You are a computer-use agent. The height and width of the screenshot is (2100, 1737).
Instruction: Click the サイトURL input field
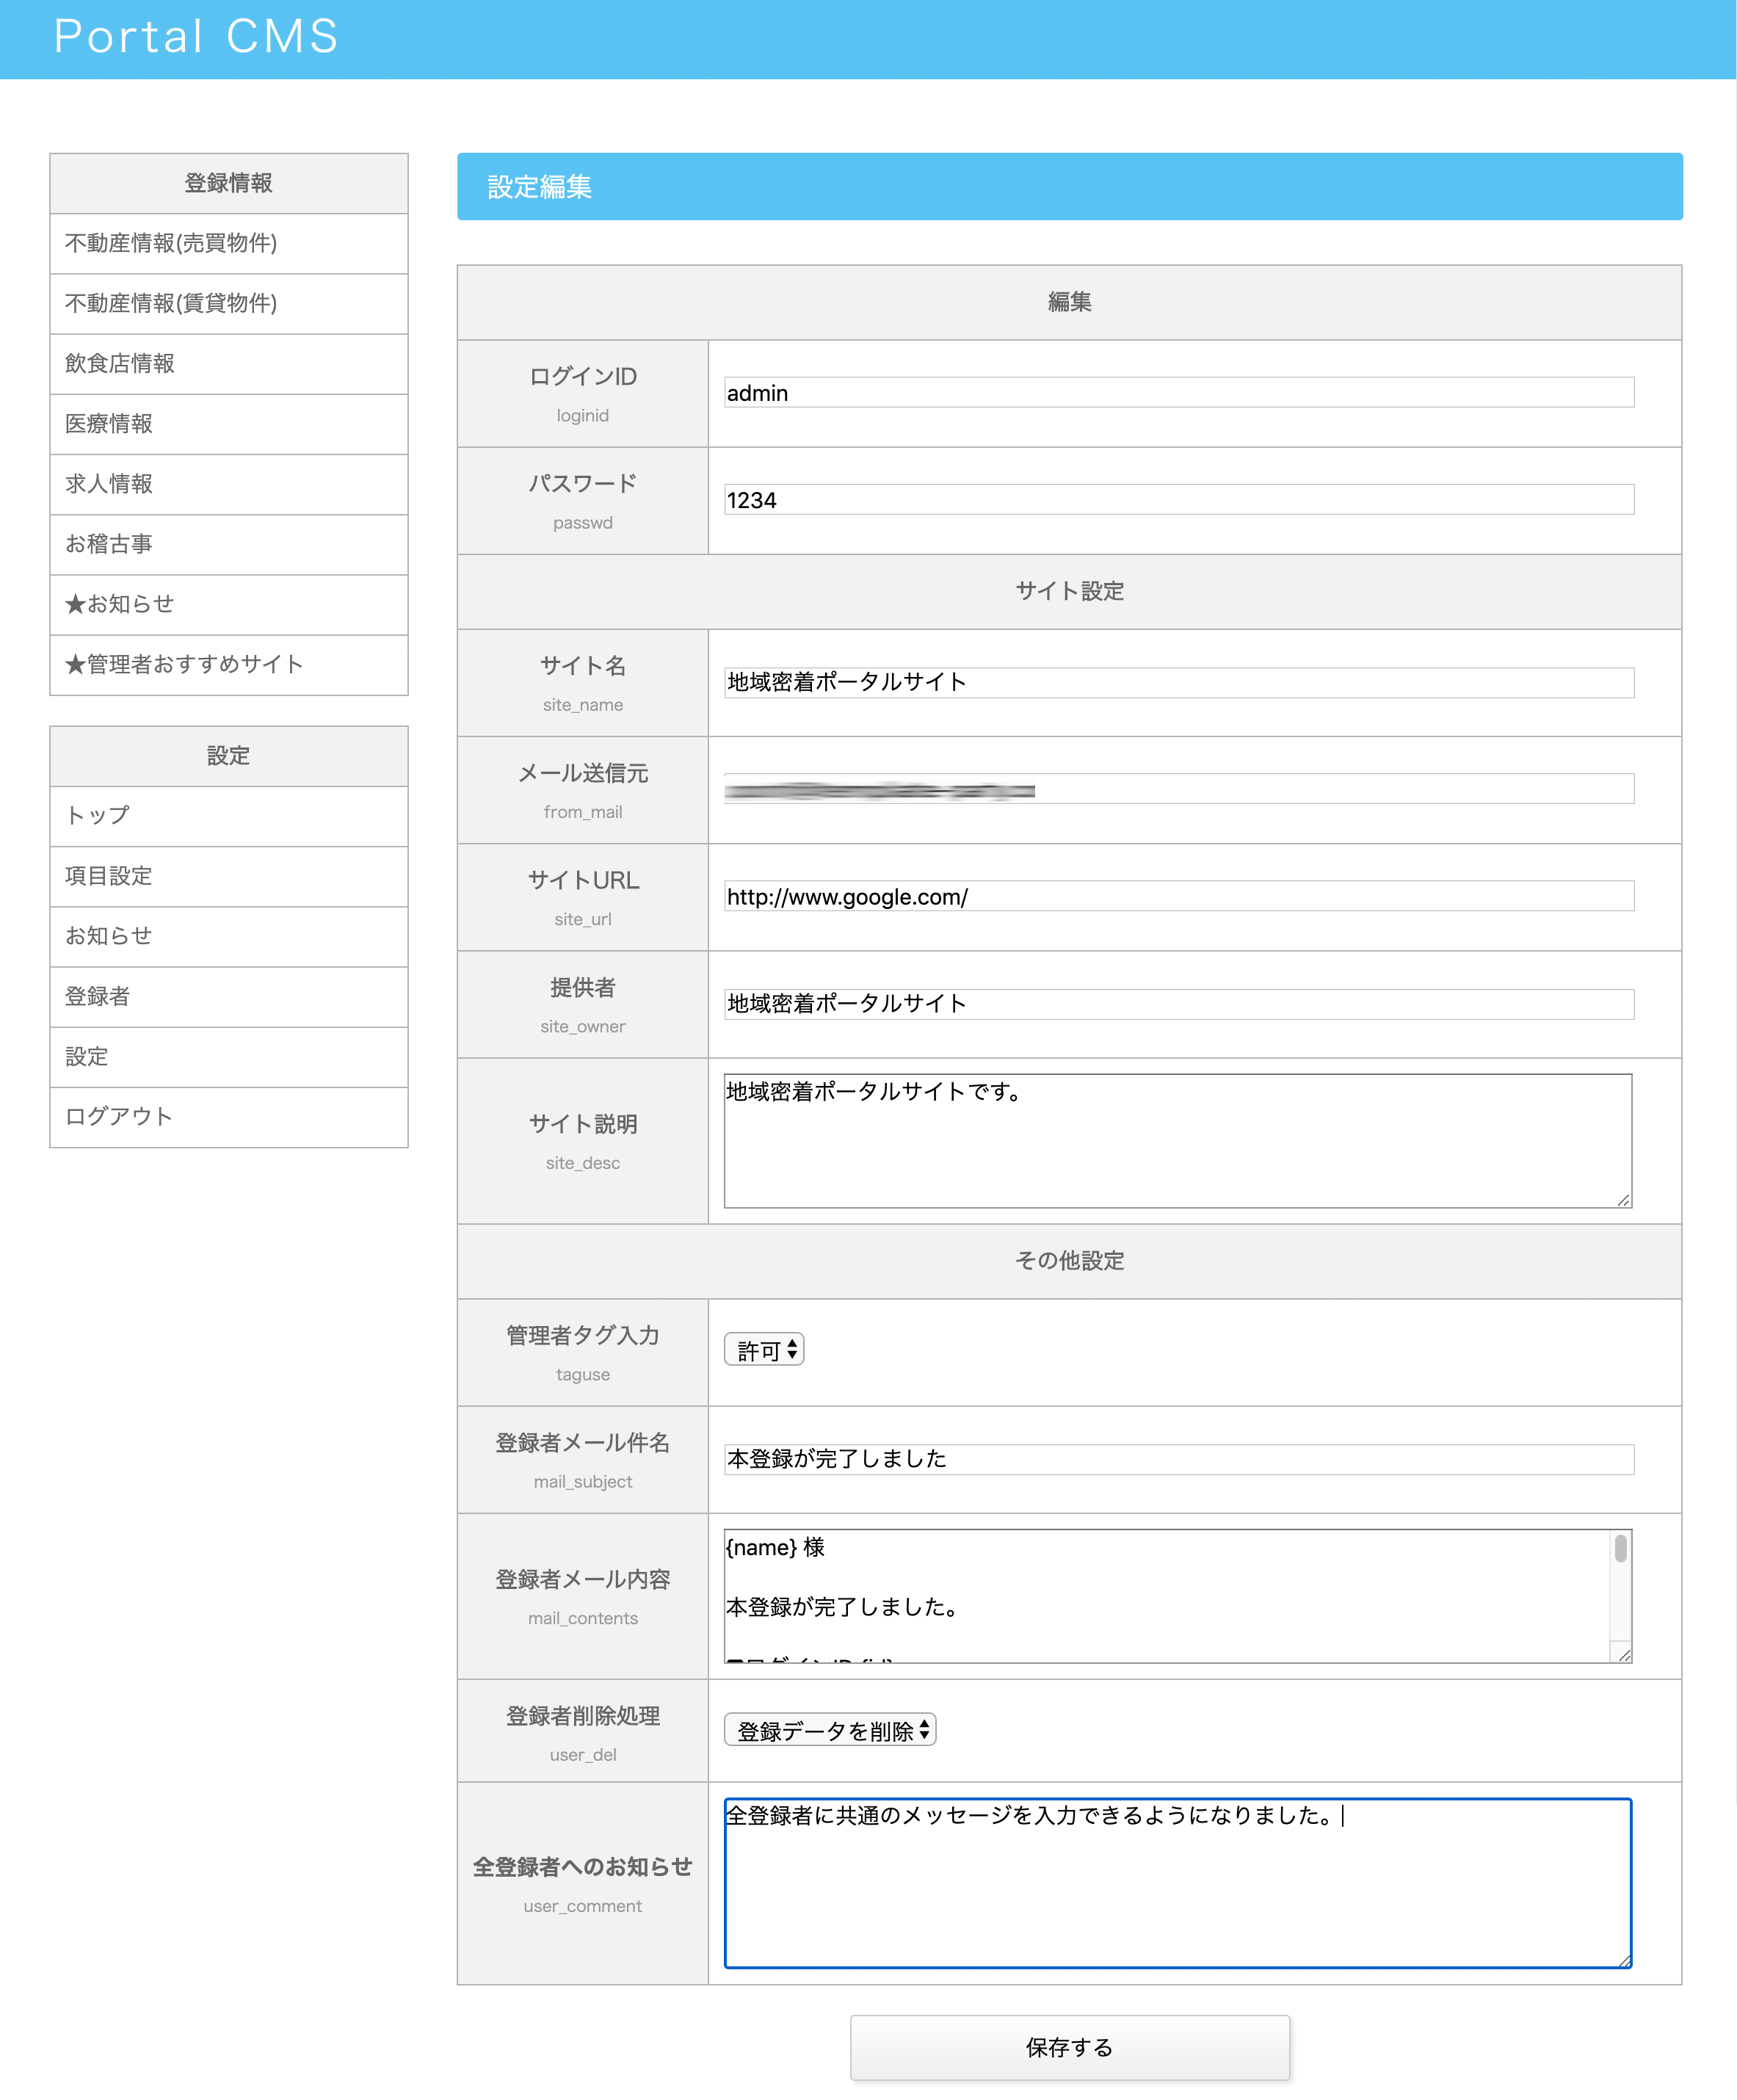click(x=1179, y=896)
